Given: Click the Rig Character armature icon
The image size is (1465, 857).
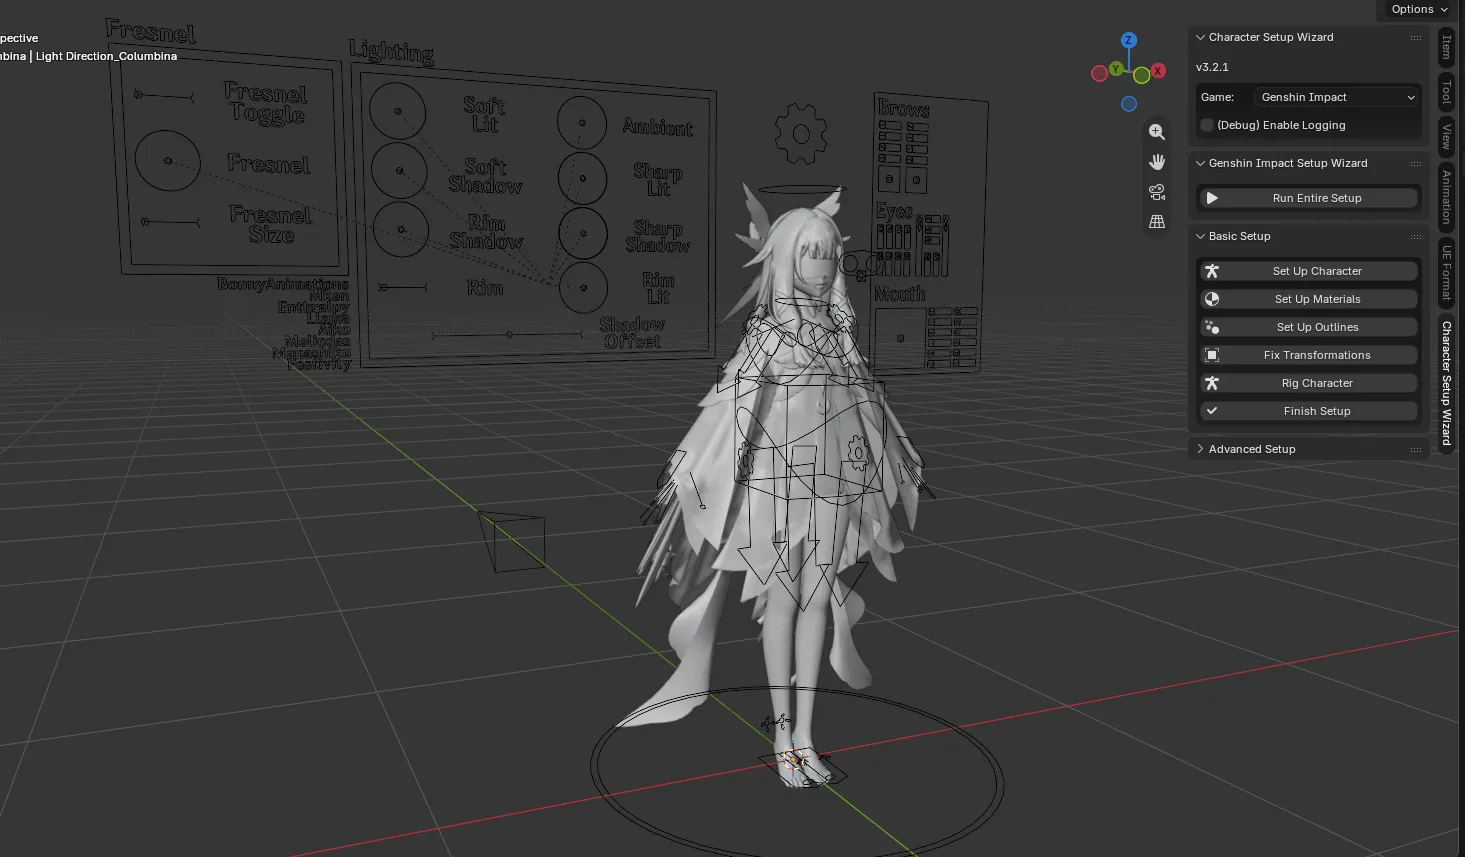Looking at the screenshot, I should (1212, 383).
